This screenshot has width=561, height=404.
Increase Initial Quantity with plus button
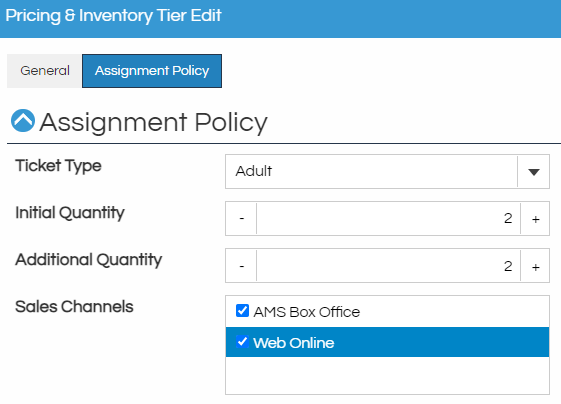(x=535, y=218)
